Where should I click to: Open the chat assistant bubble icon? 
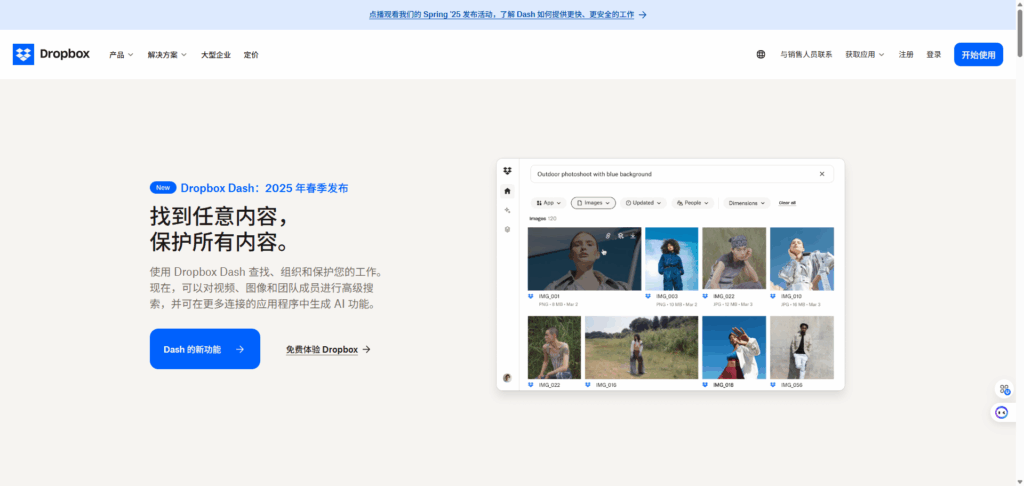1002,412
